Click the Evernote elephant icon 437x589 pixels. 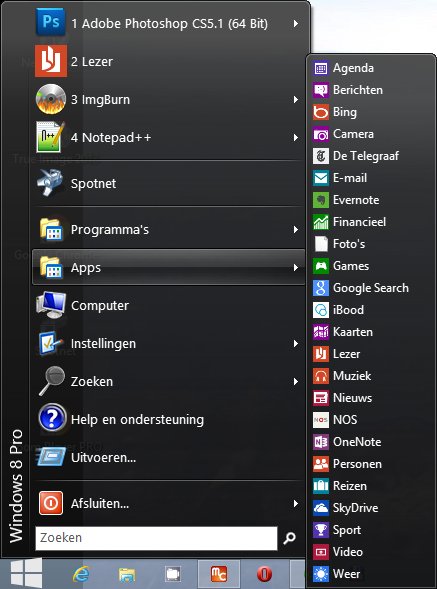[321, 200]
